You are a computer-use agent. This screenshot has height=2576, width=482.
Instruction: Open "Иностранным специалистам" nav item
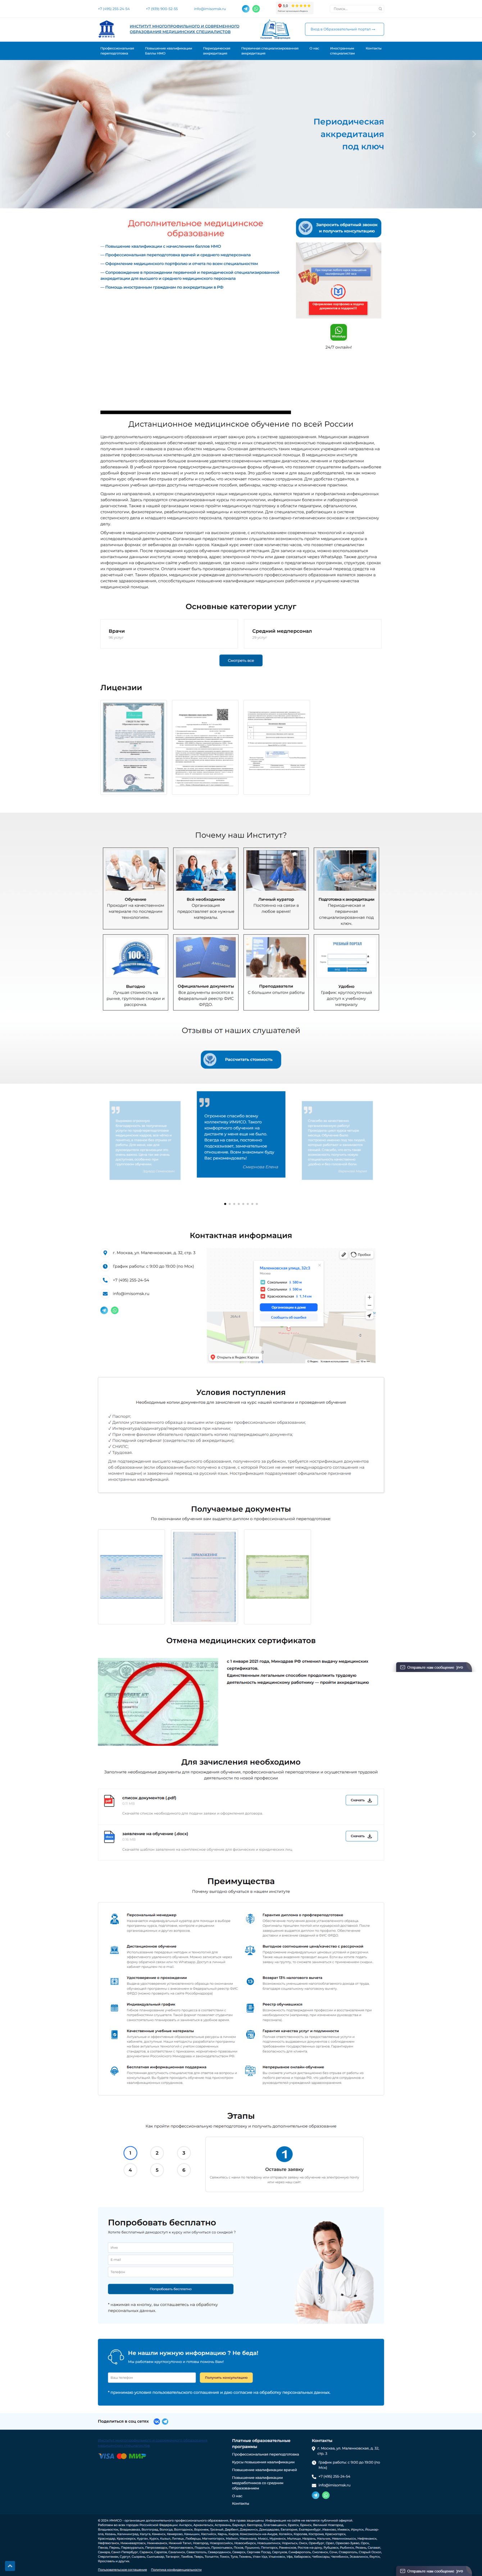(x=342, y=51)
